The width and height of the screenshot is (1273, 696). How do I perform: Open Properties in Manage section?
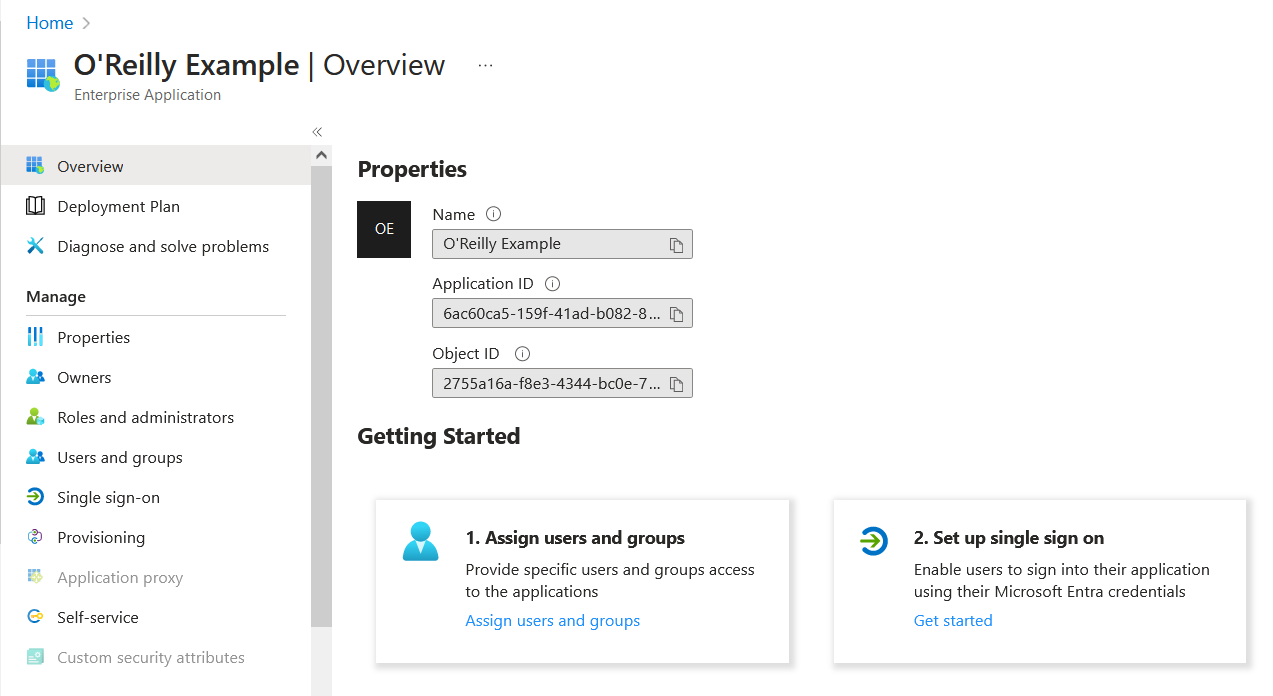pyautogui.click(x=156, y=337)
